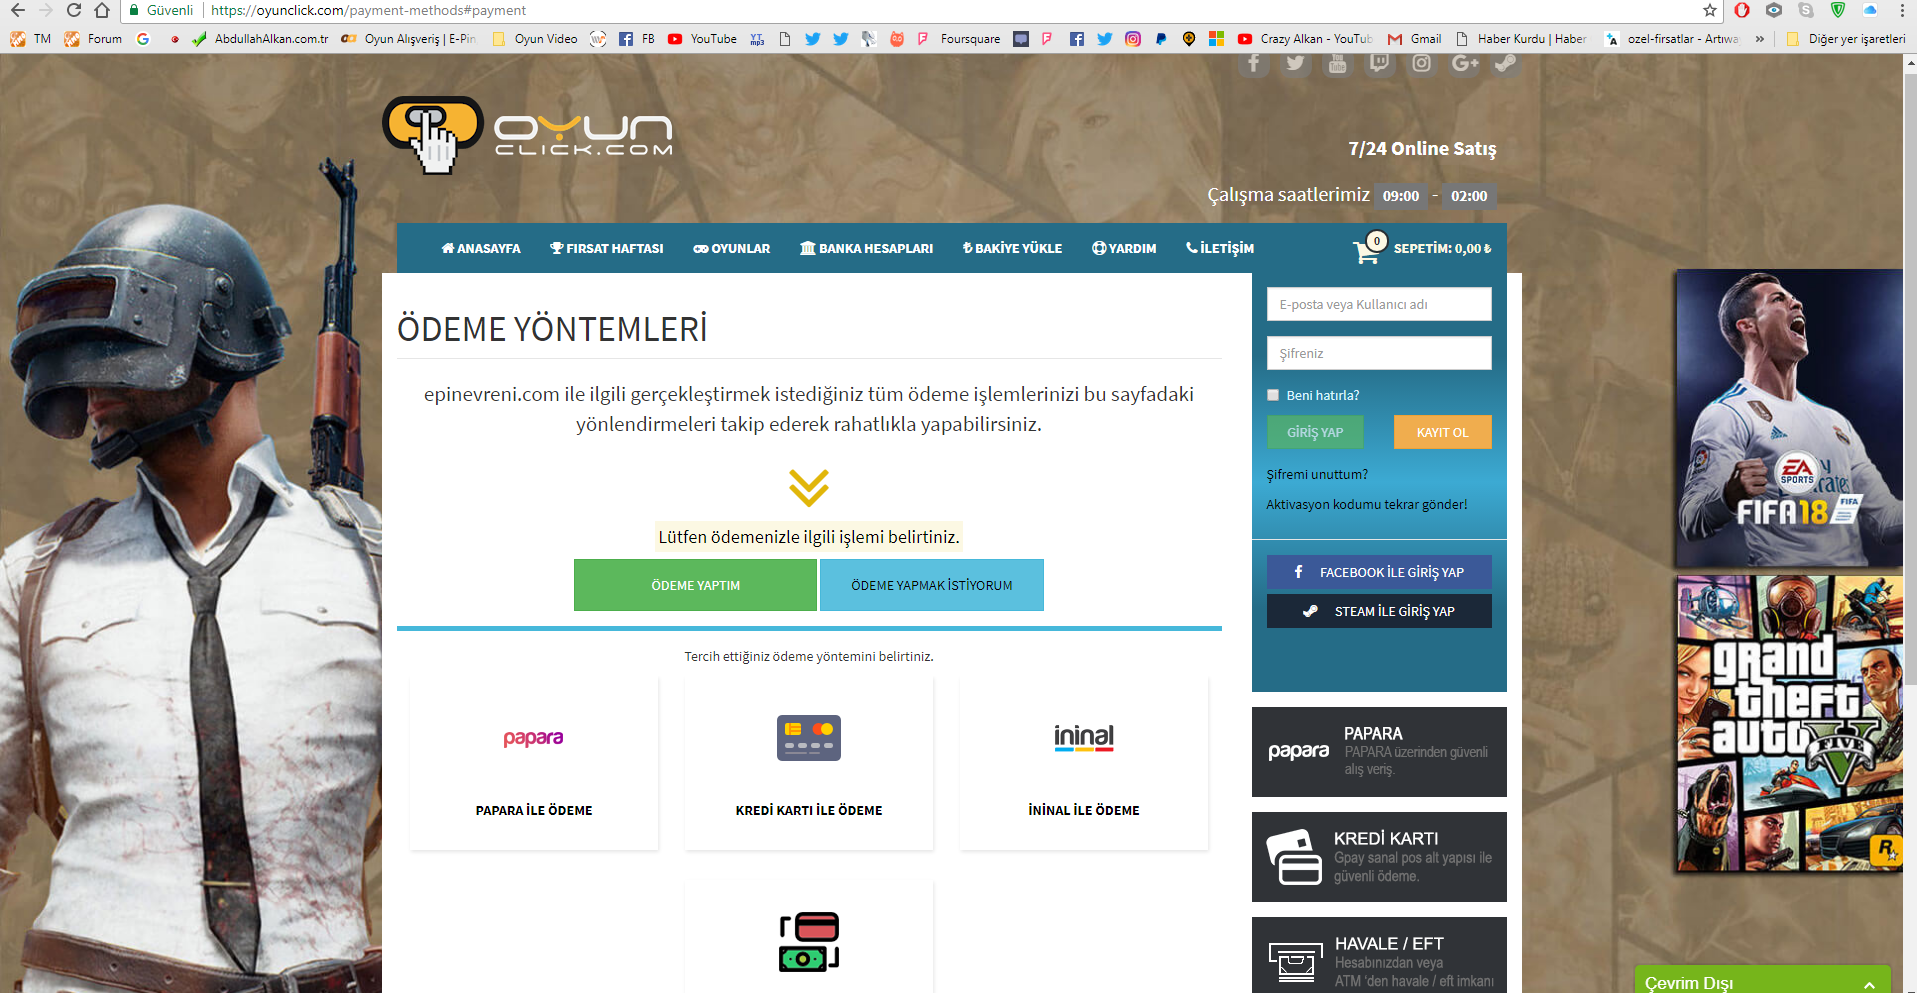The image size is (1917, 993).
Task: Click FACEBOOK İLE GİRİŞ YAP button
Action: (x=1379, y=572)
